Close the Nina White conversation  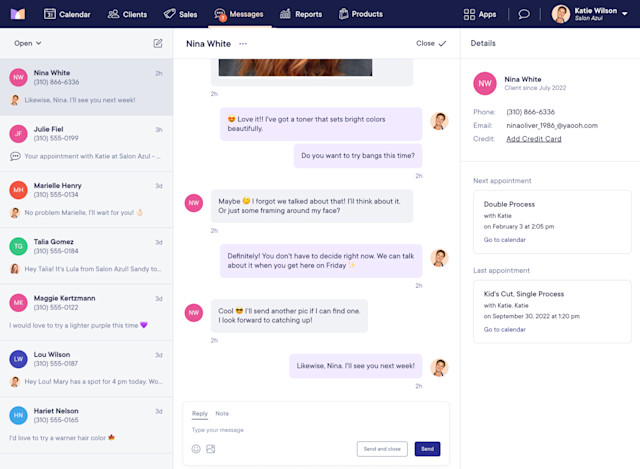click(431, 43)
